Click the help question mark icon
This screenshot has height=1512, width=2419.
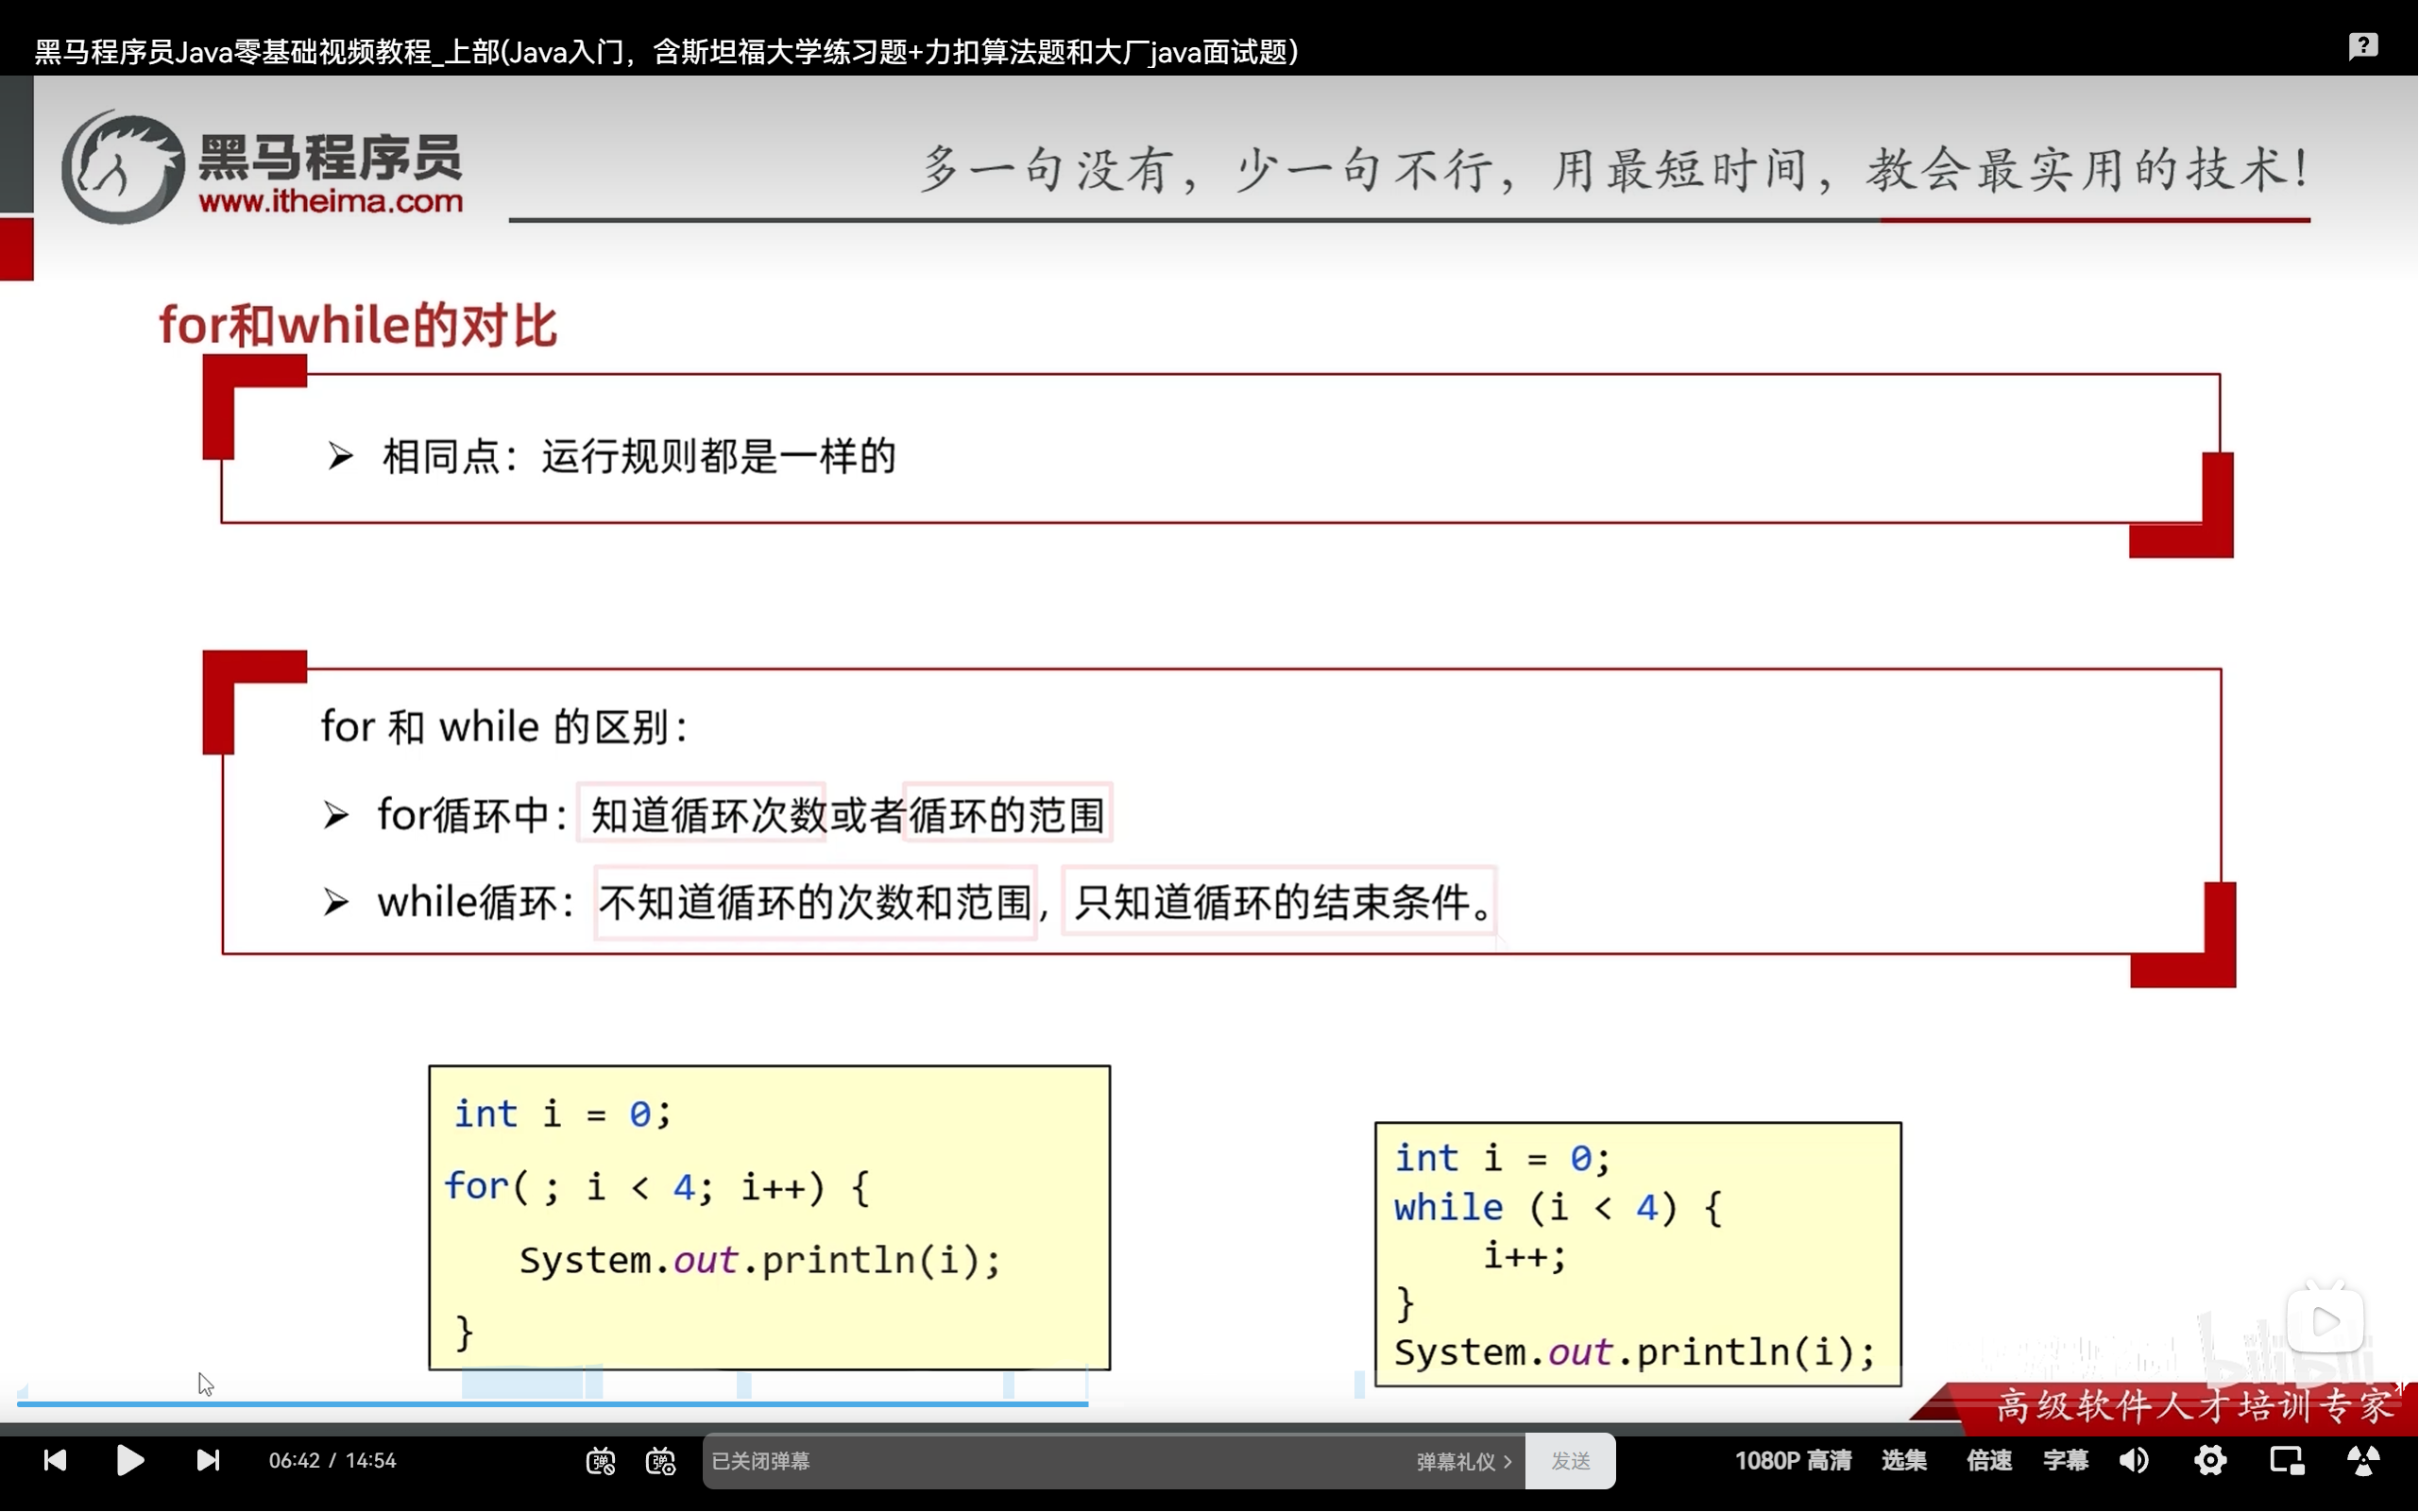(x=2362, y=46)
